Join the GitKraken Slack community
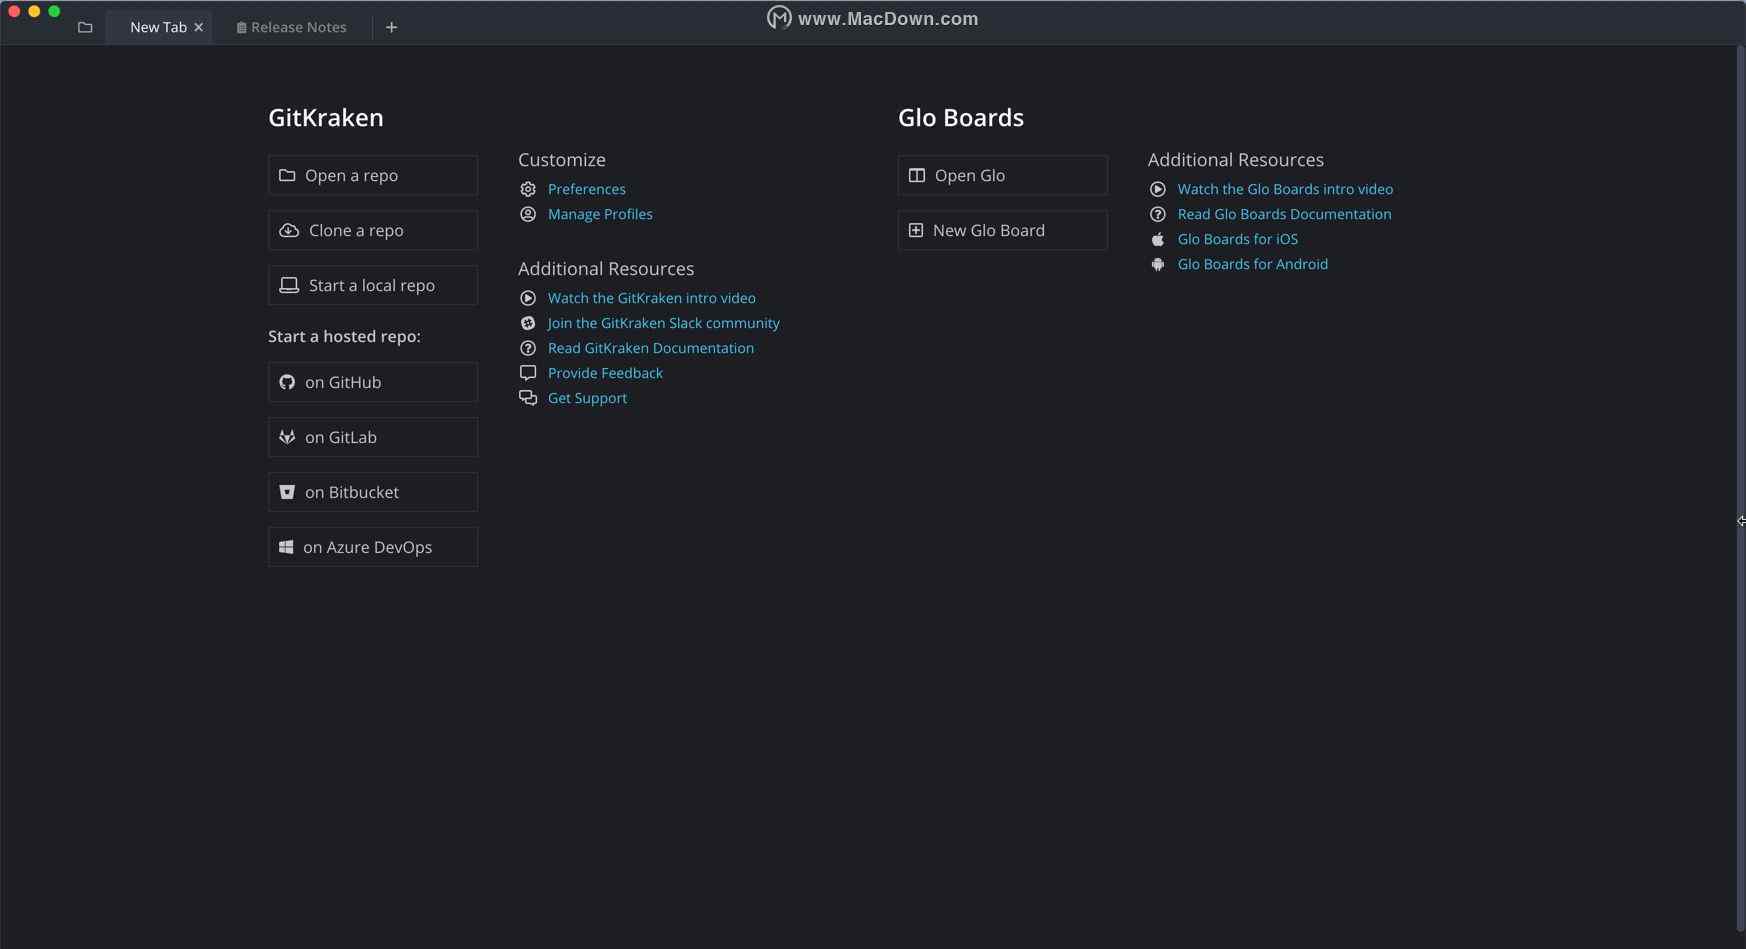This screenshot has height=949, width=1746. coord(664,323)
